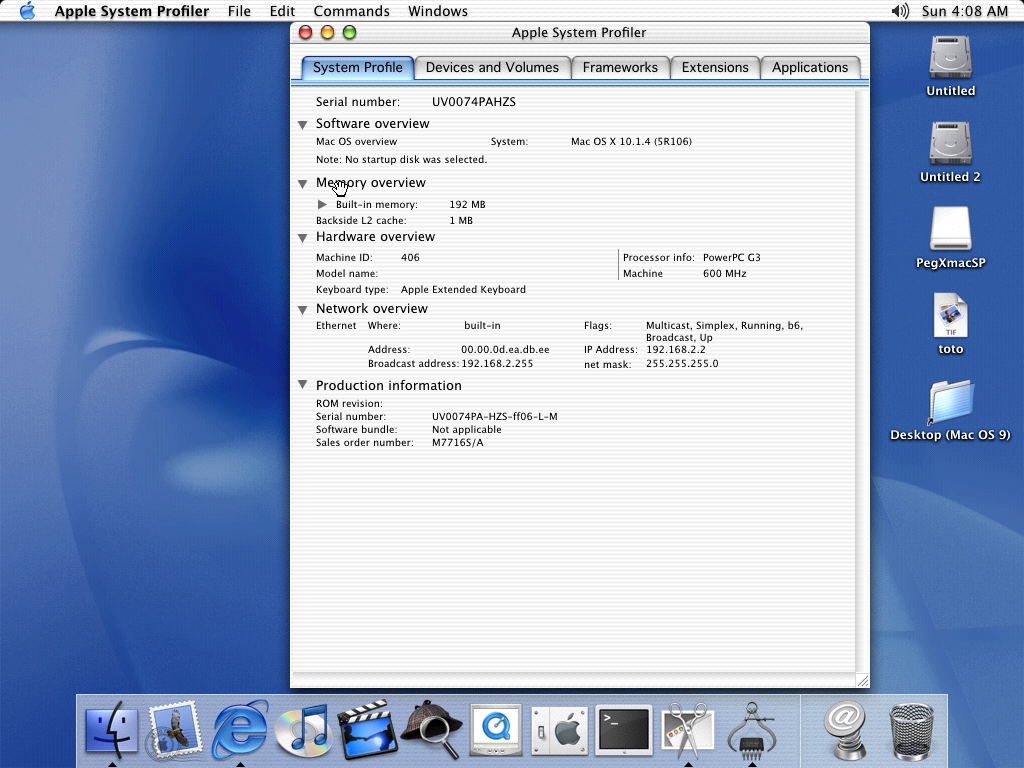Viewport: 1024px width, 768px height.
Task: Expand the Built-in memory details
Action: click(x=322, y=204)
